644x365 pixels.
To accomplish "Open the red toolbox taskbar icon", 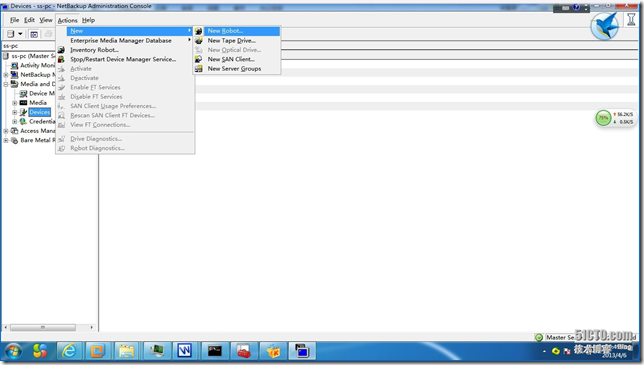I will pyautogui.click(x=244, y=351).
